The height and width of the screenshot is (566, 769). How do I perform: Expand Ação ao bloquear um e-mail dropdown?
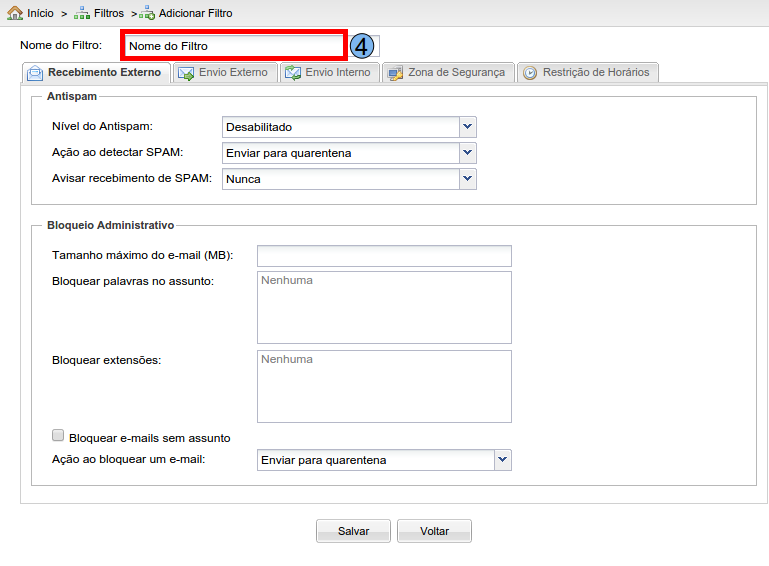tap(503, 460)
